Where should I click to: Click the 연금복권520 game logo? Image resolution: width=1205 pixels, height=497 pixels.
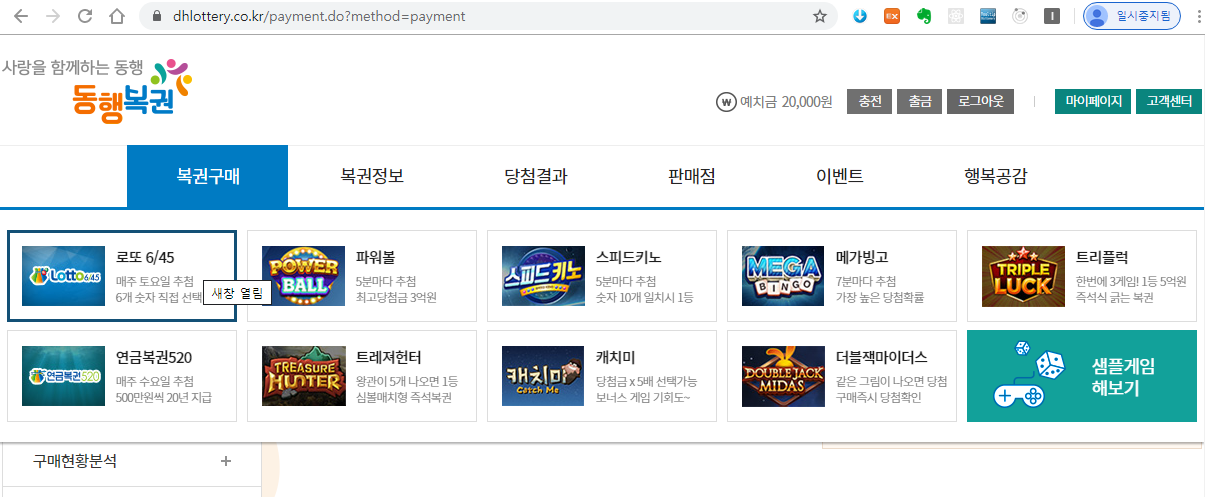click(64, 376)
